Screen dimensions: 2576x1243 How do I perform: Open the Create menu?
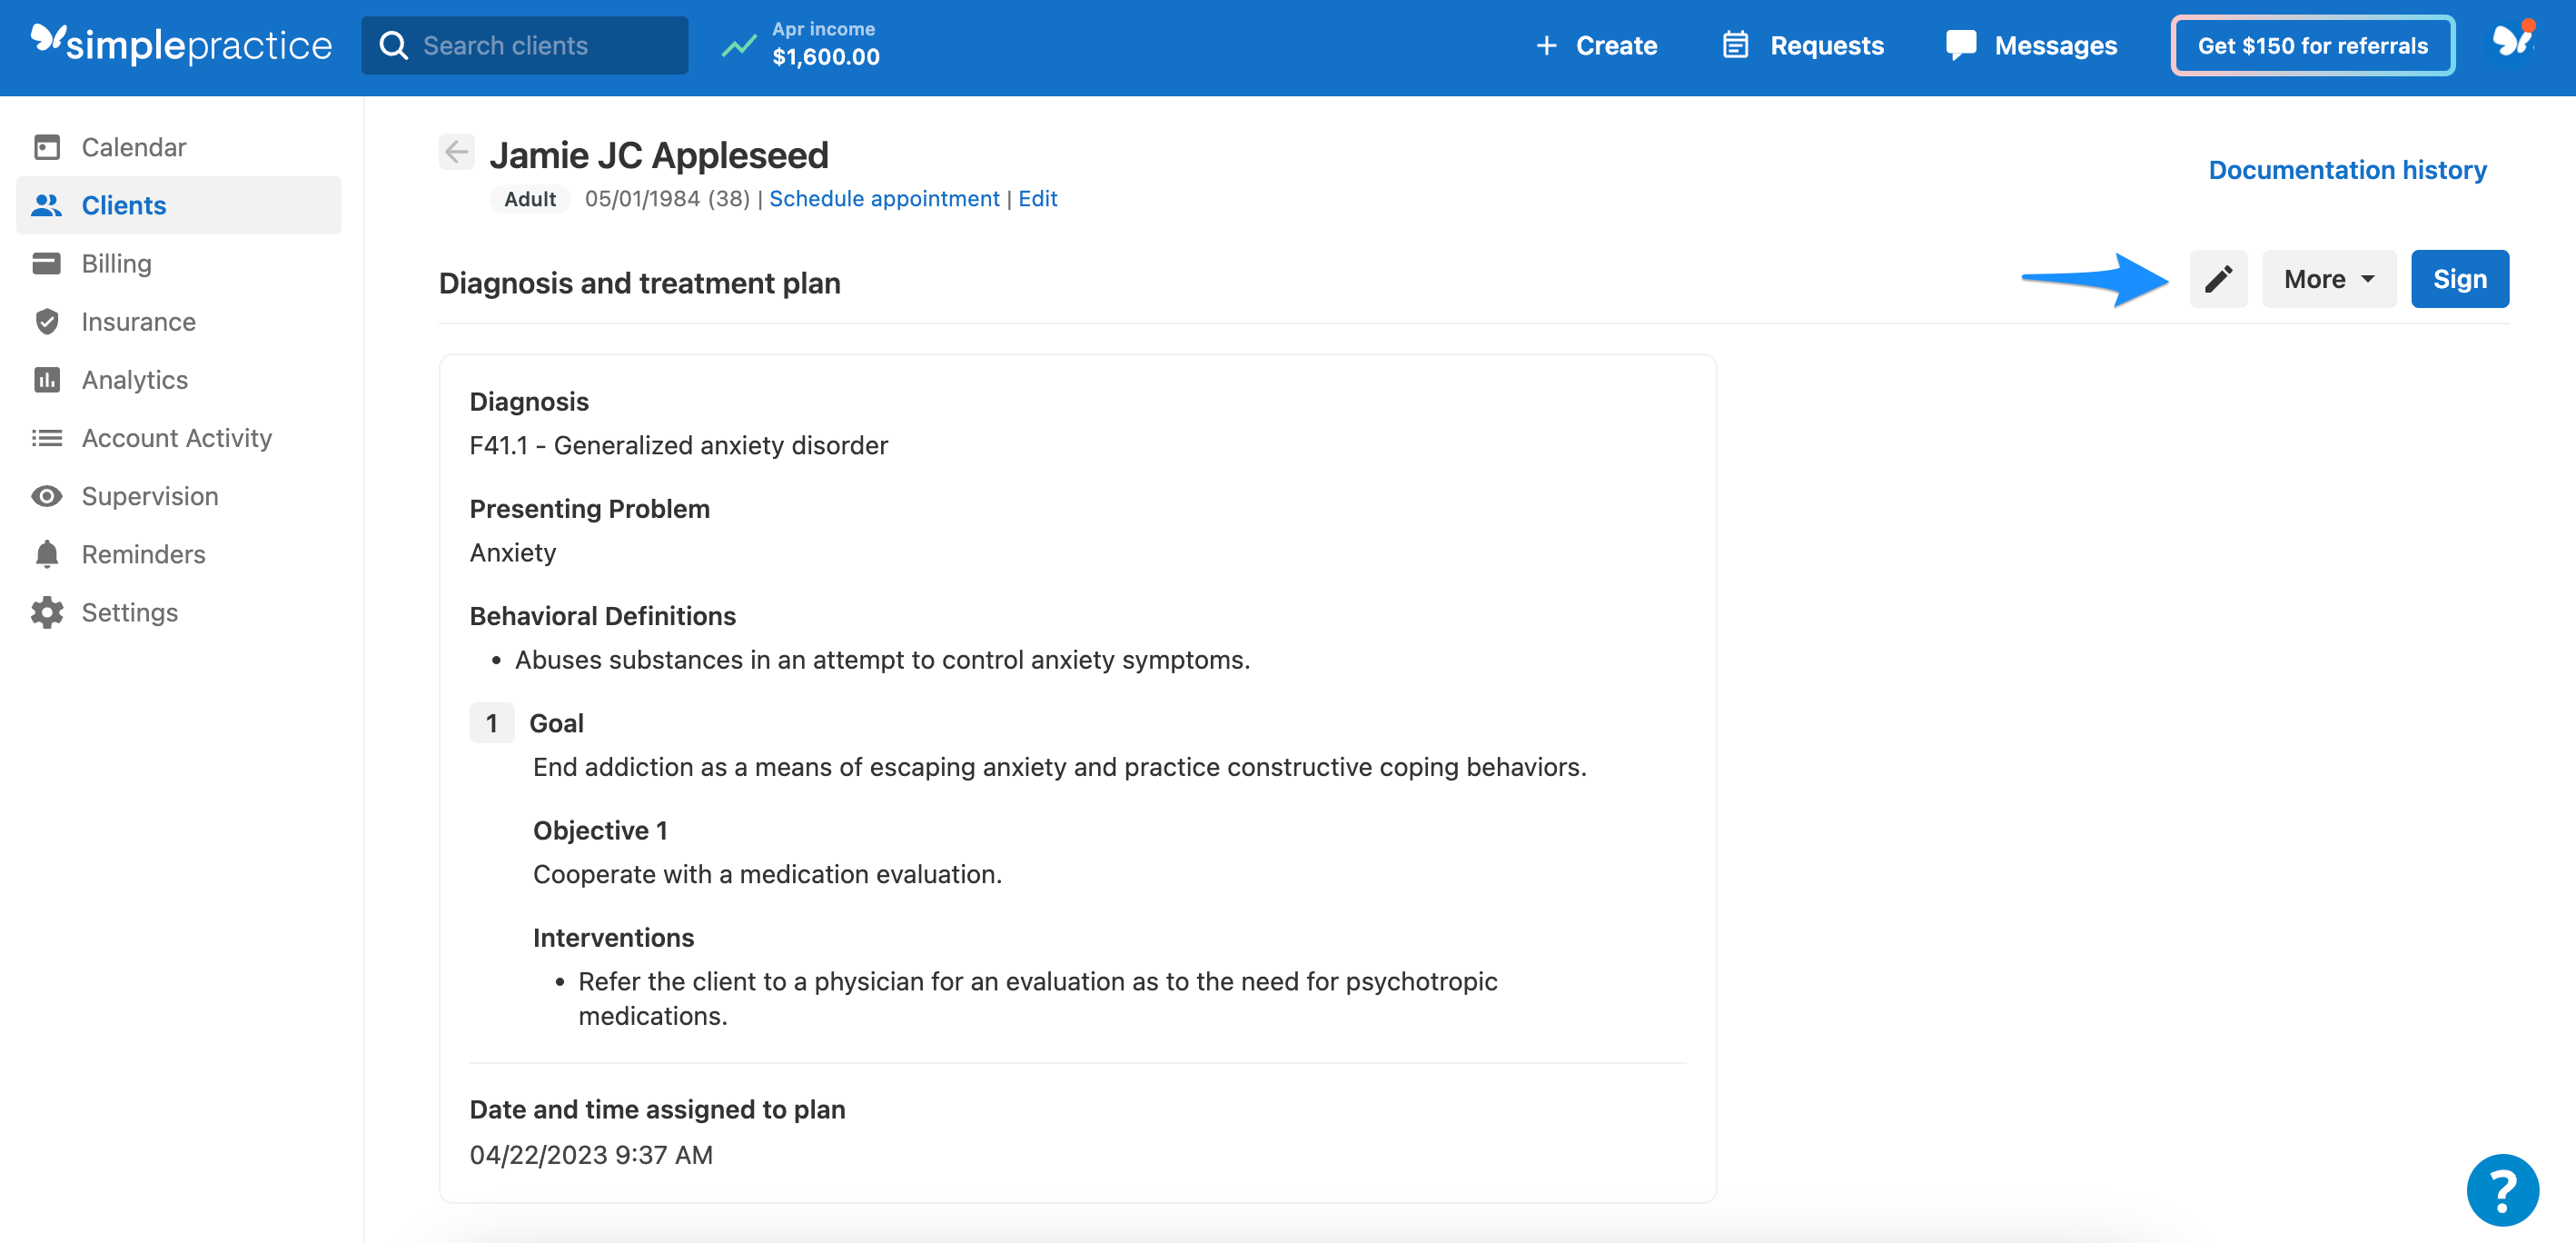click(x=1597, y=45)
